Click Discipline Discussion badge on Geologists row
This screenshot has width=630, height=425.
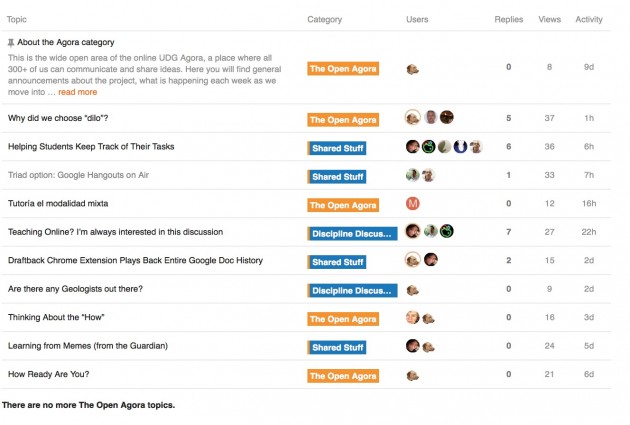coord(353,290)
